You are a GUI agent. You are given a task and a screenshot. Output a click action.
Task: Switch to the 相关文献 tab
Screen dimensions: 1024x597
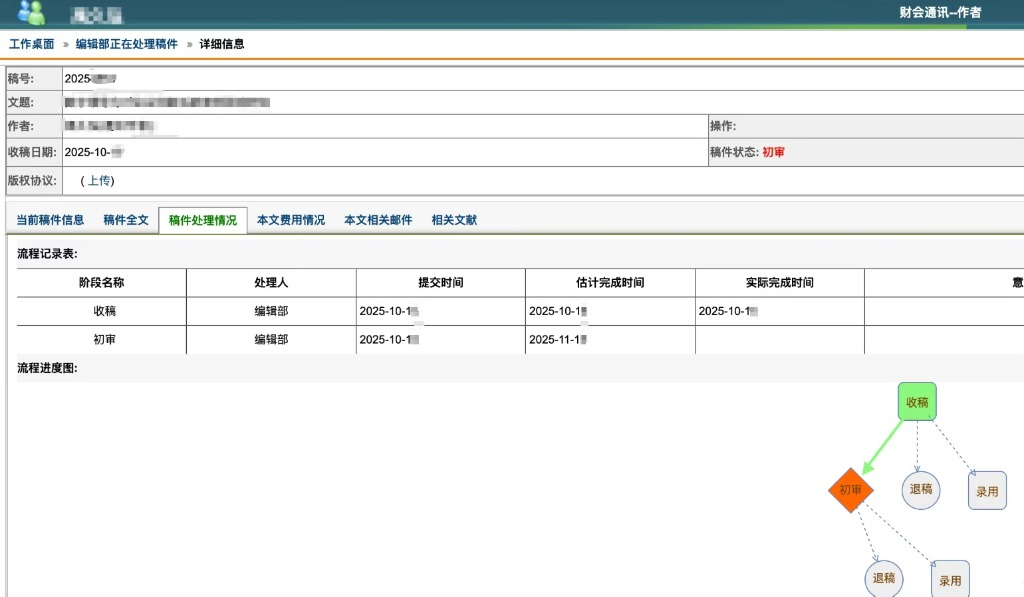tap(454, 220)
